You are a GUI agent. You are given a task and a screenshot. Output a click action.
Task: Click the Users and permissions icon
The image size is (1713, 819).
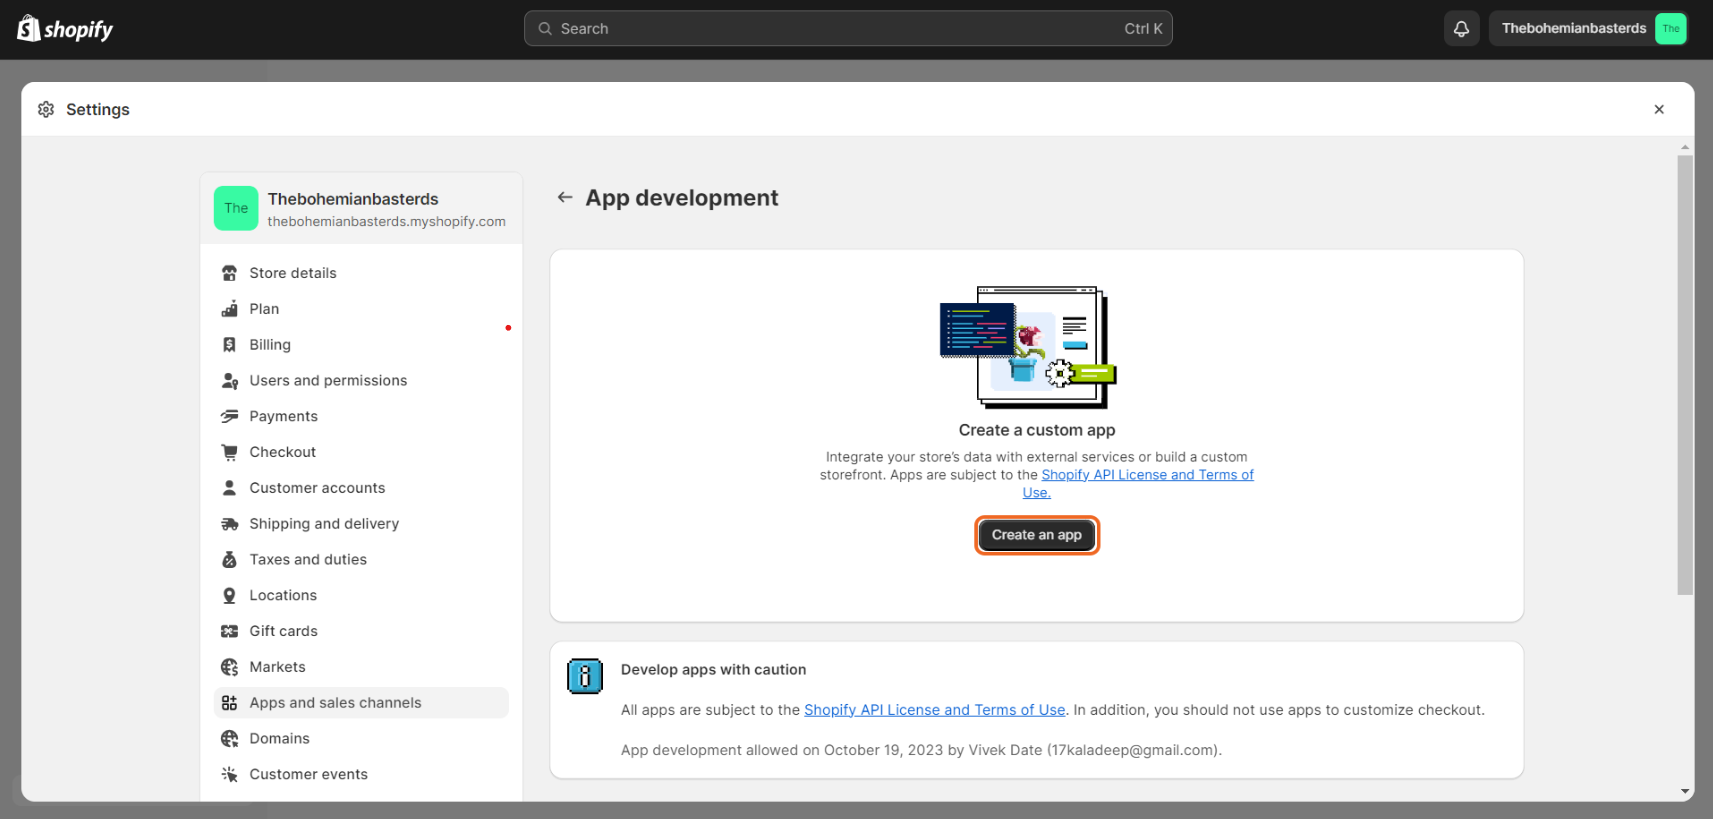coord(230,381)
